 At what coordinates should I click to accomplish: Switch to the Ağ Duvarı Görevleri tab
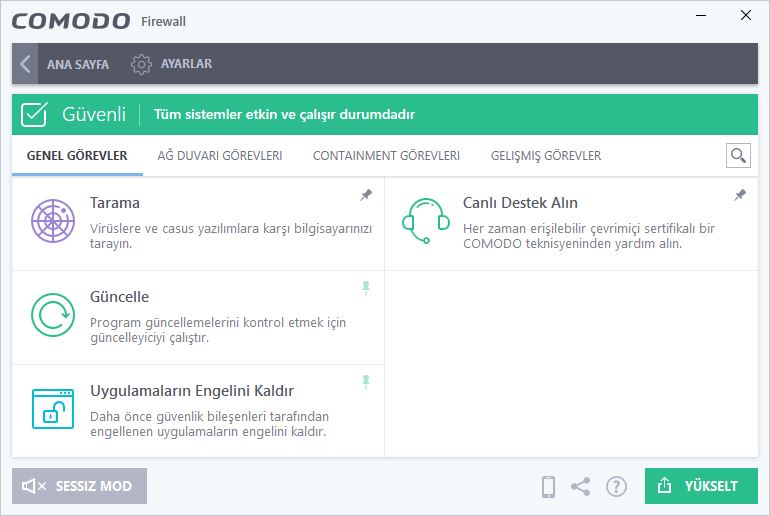coord(220,156)
